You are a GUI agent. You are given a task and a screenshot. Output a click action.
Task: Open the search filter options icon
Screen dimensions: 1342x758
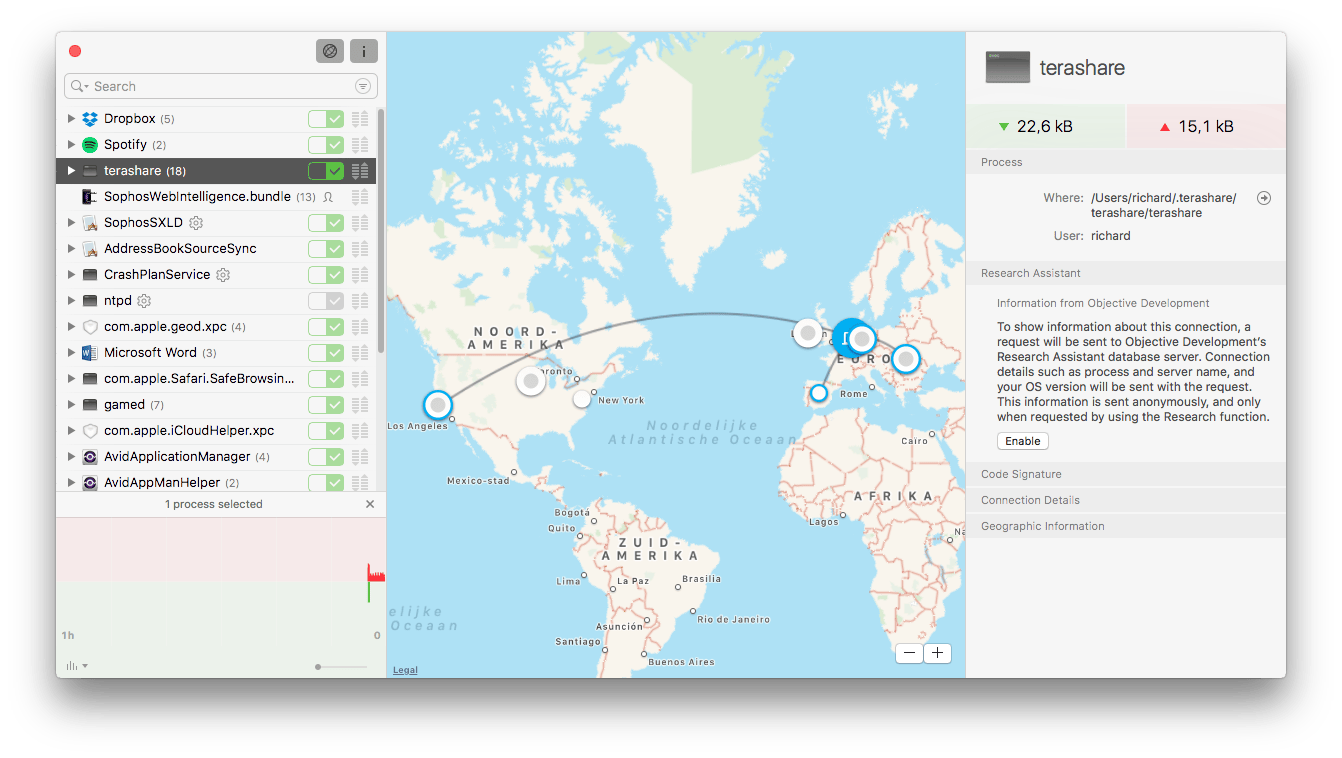tap(362, 86)
